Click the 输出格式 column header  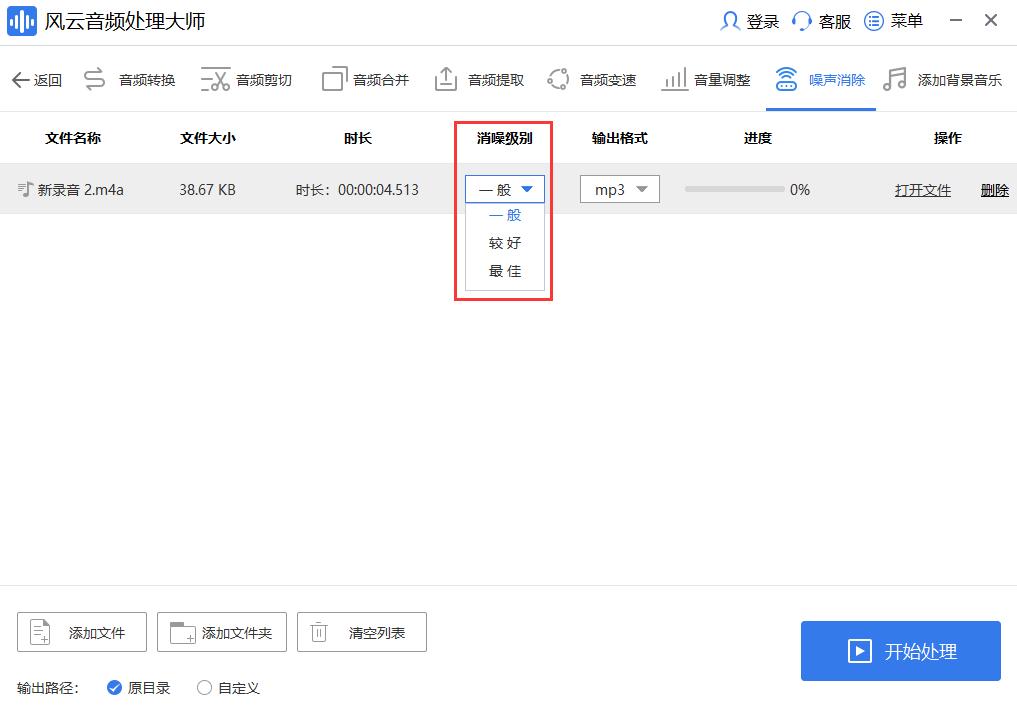pyautogui.click(x=620, y=138)
